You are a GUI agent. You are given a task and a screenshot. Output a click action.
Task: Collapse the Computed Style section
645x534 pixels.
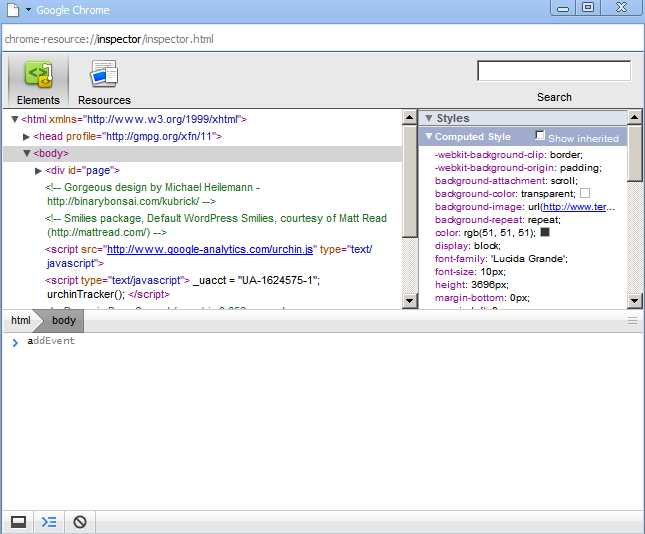(x=429, y=136)
